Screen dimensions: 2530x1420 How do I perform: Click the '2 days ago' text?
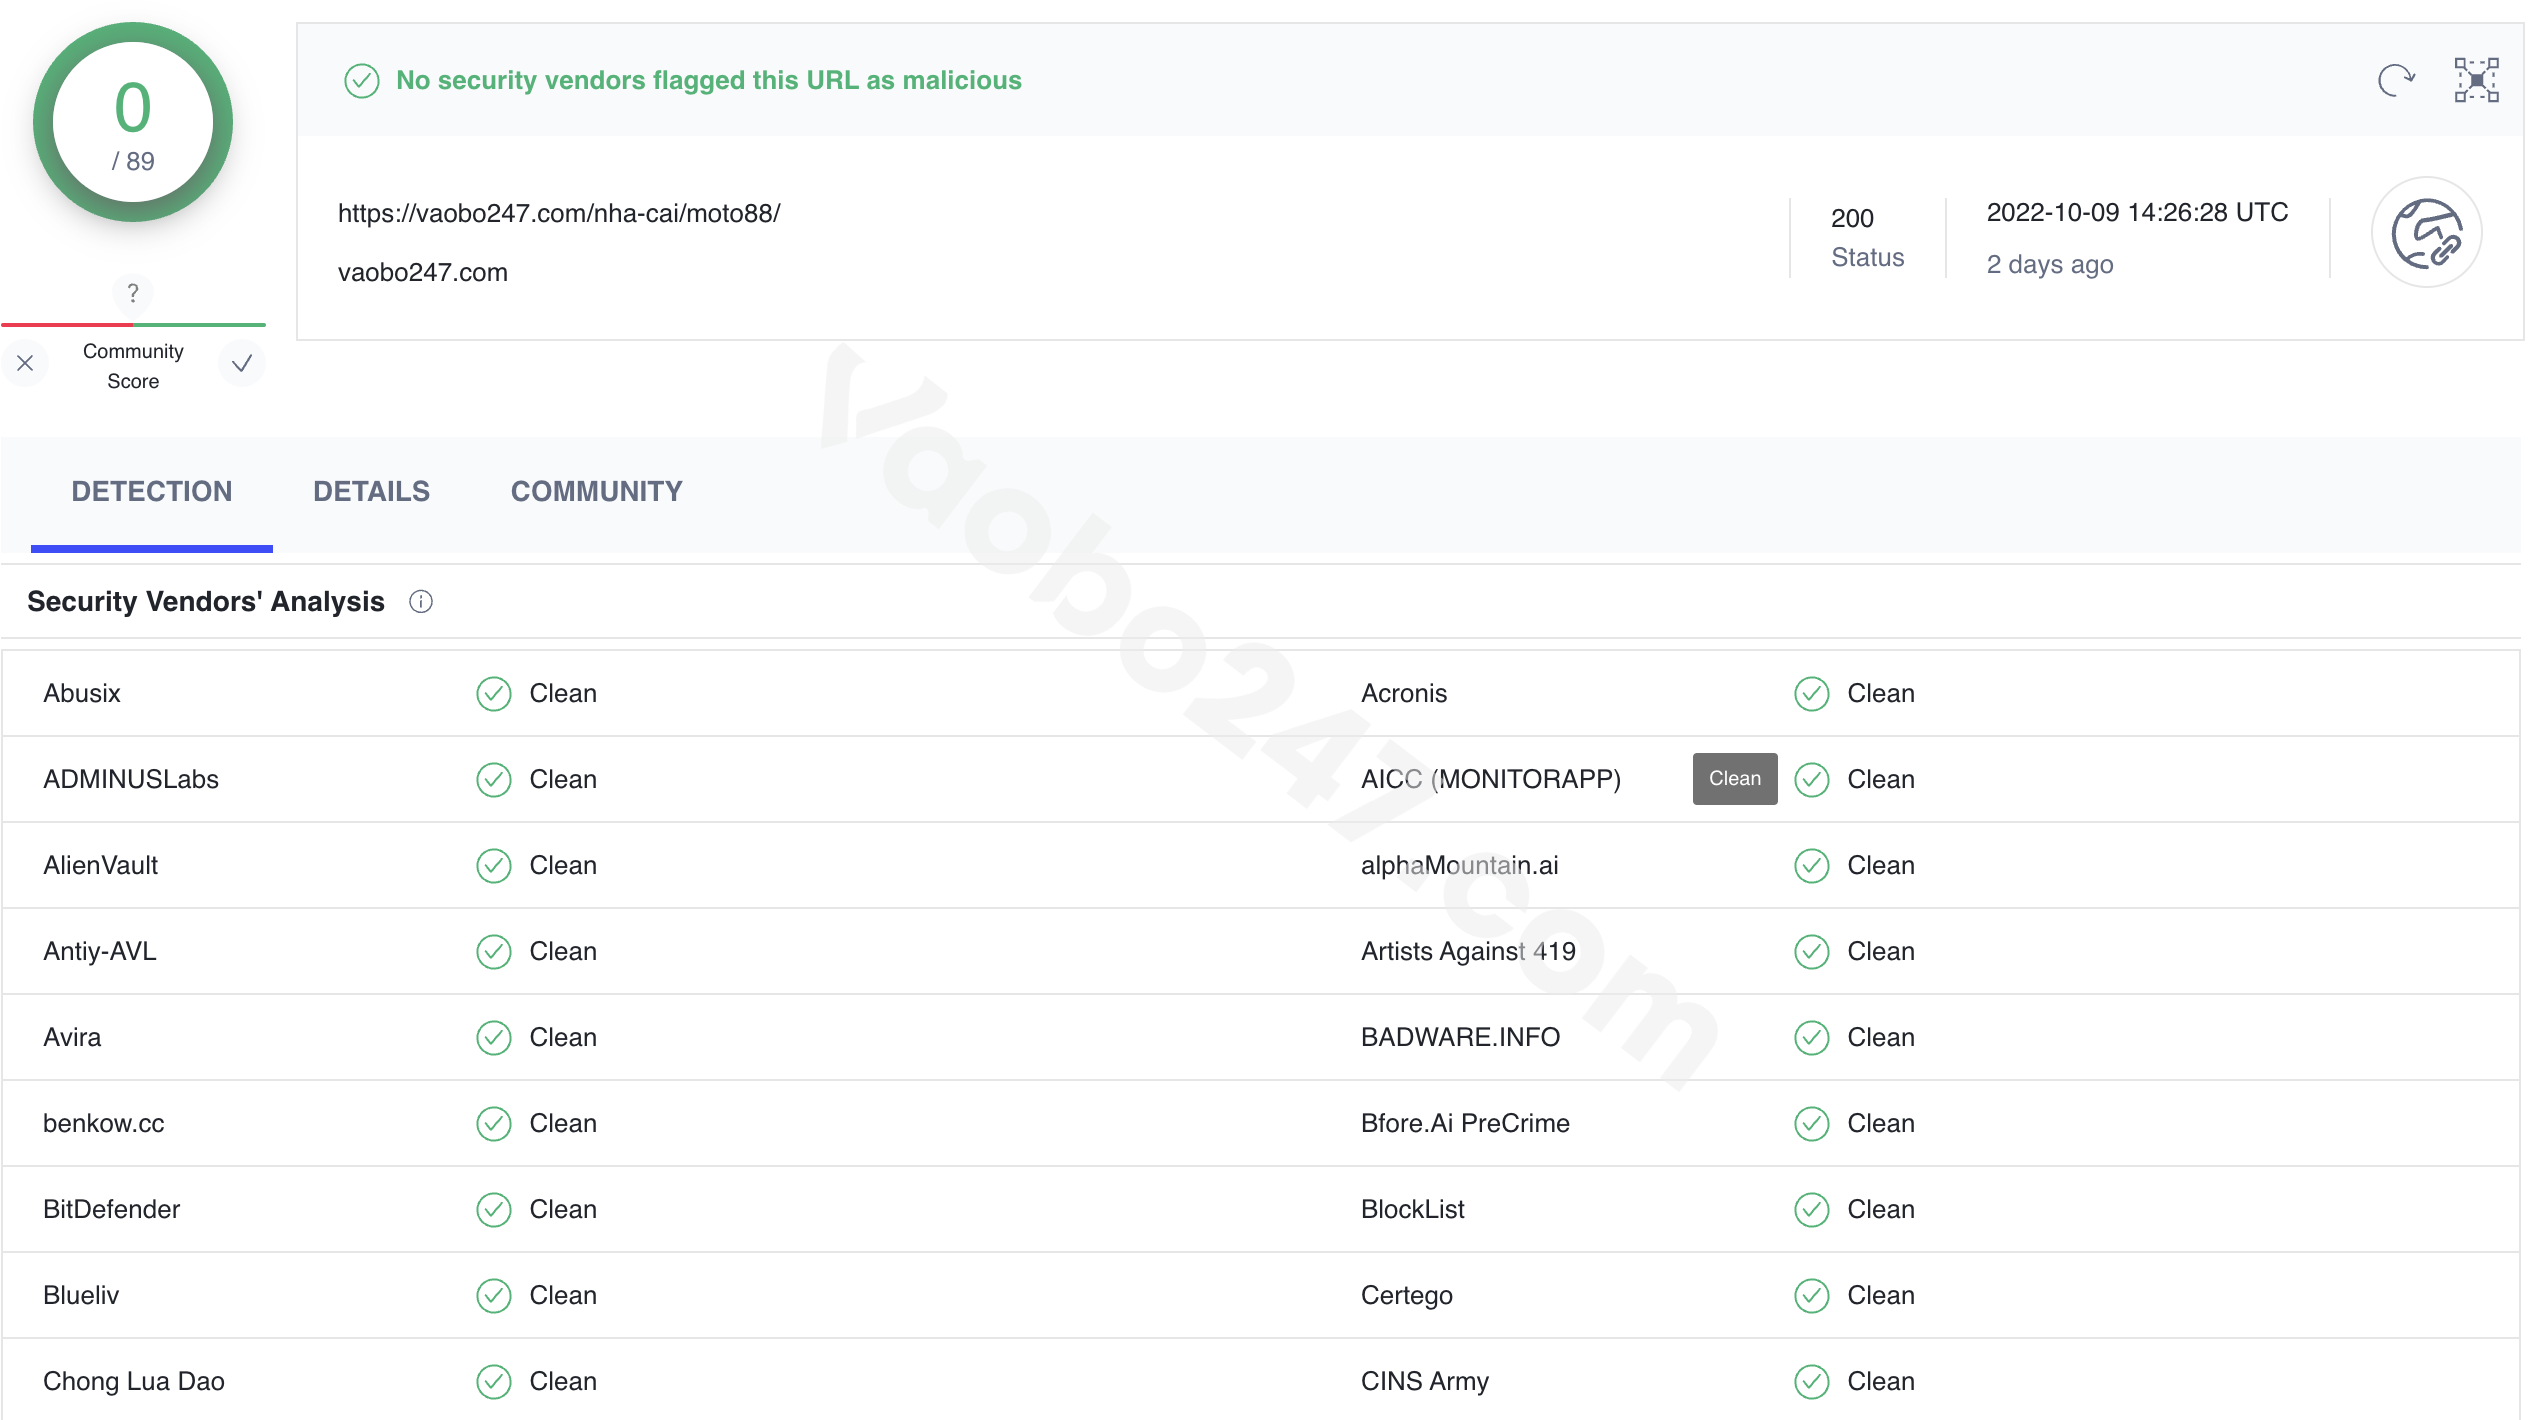[2050, 265]
